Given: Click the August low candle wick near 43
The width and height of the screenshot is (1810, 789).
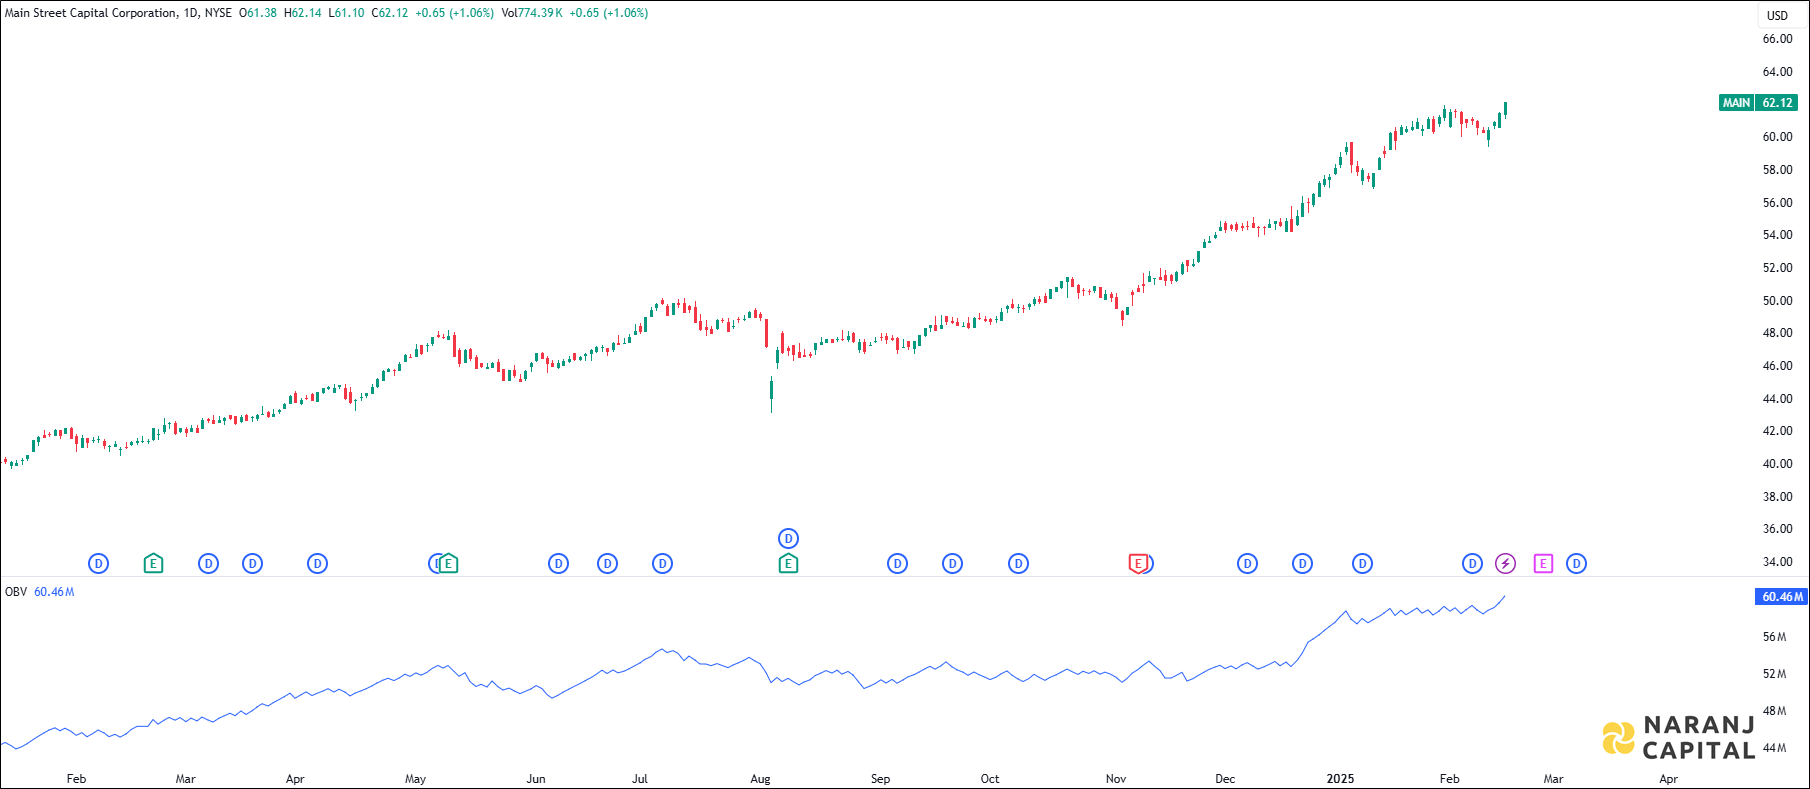Looking at the screenshot, I should pyautogui.click(x=771, y=393).
